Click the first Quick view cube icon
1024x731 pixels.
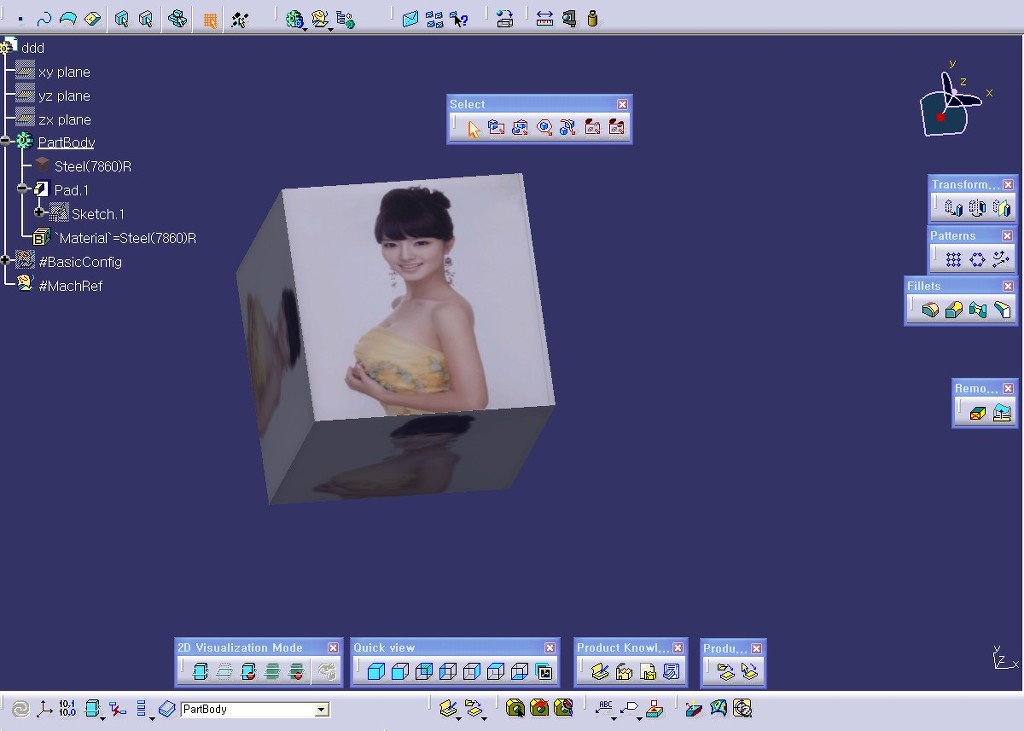click(376, 672)
